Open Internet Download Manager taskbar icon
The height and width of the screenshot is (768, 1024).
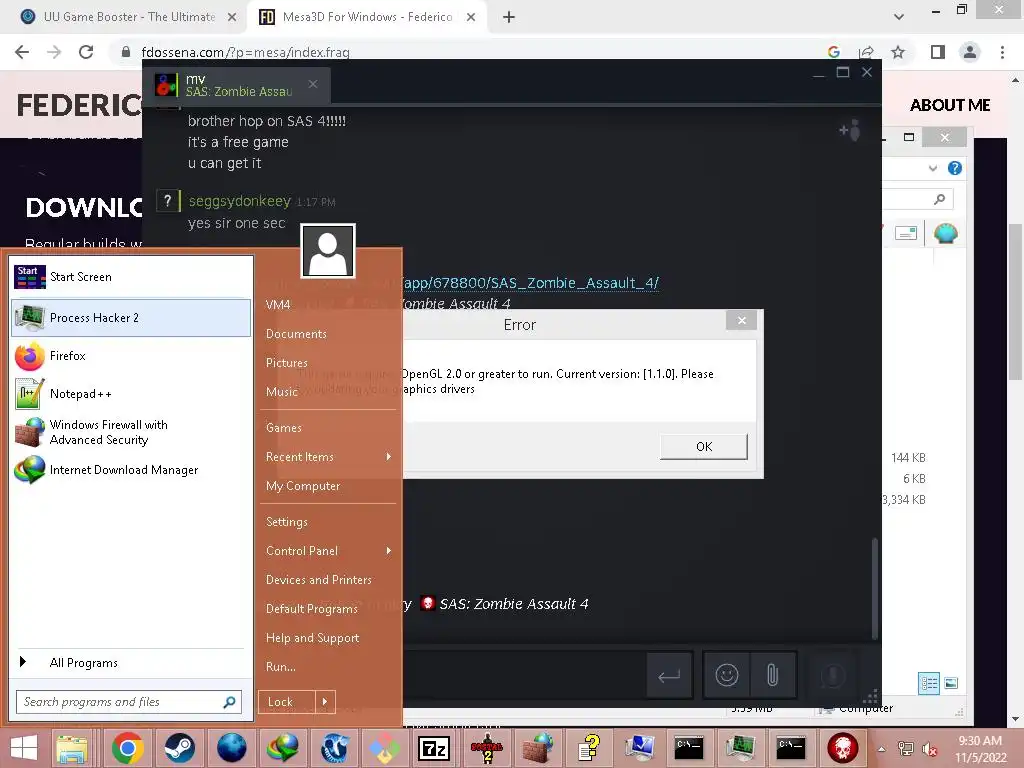[x=281, y=748]
